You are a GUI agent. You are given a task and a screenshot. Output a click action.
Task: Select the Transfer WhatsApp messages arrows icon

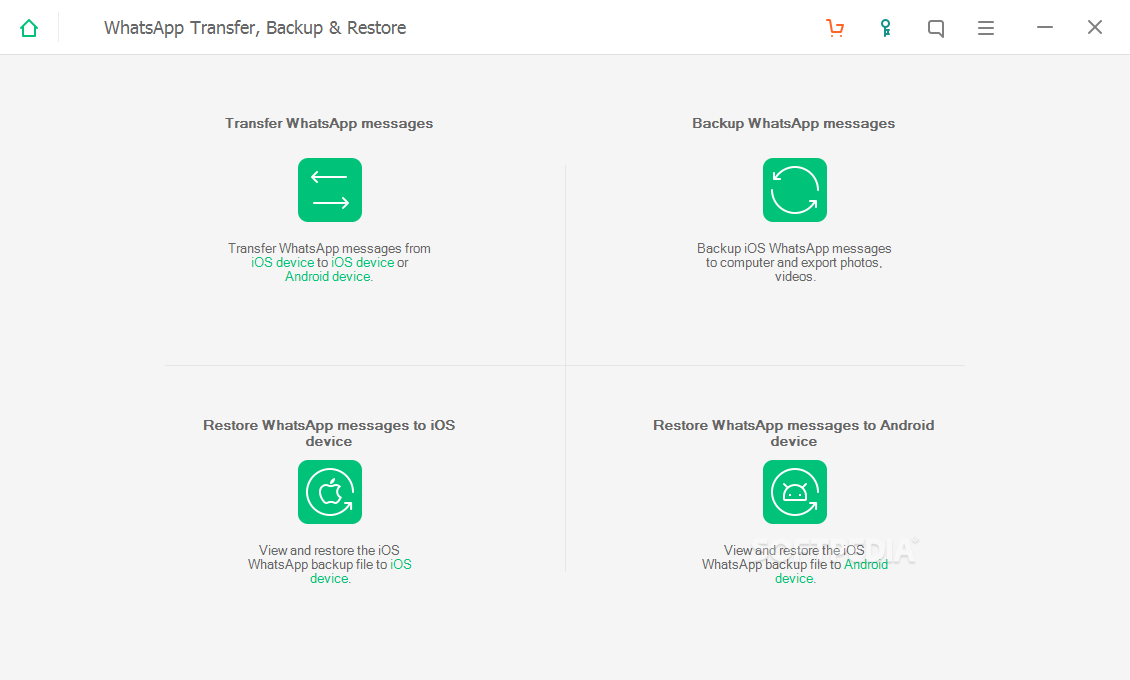coord(330,190)
